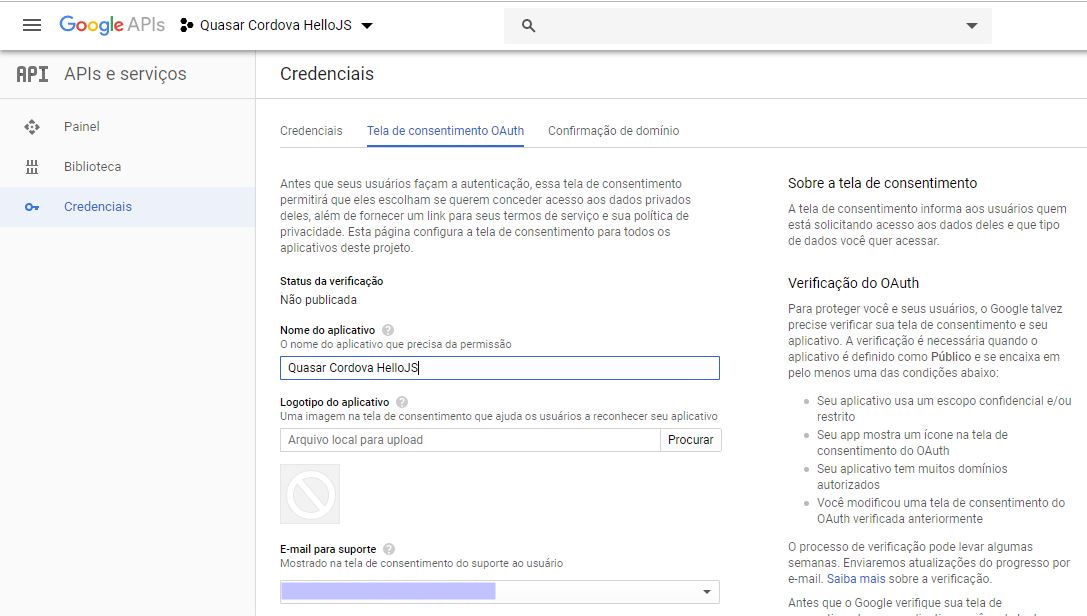Image resolution: width=1087 pixels, height=616 pixels.
Task: Click the search magnifier icon
Action: tap(529, 26)
